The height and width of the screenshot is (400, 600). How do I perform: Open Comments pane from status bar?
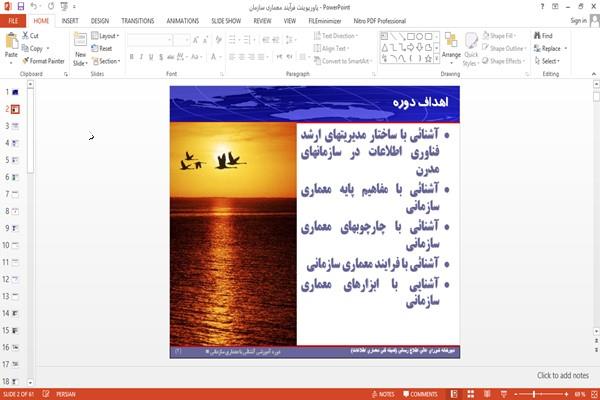click(x=420, y=394)
